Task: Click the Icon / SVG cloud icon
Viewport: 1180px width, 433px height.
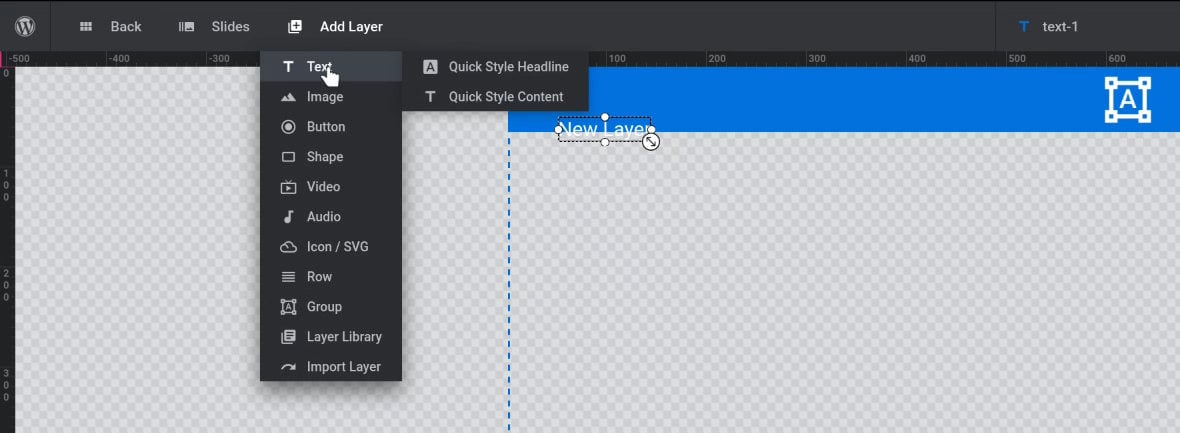Action: 288,247
